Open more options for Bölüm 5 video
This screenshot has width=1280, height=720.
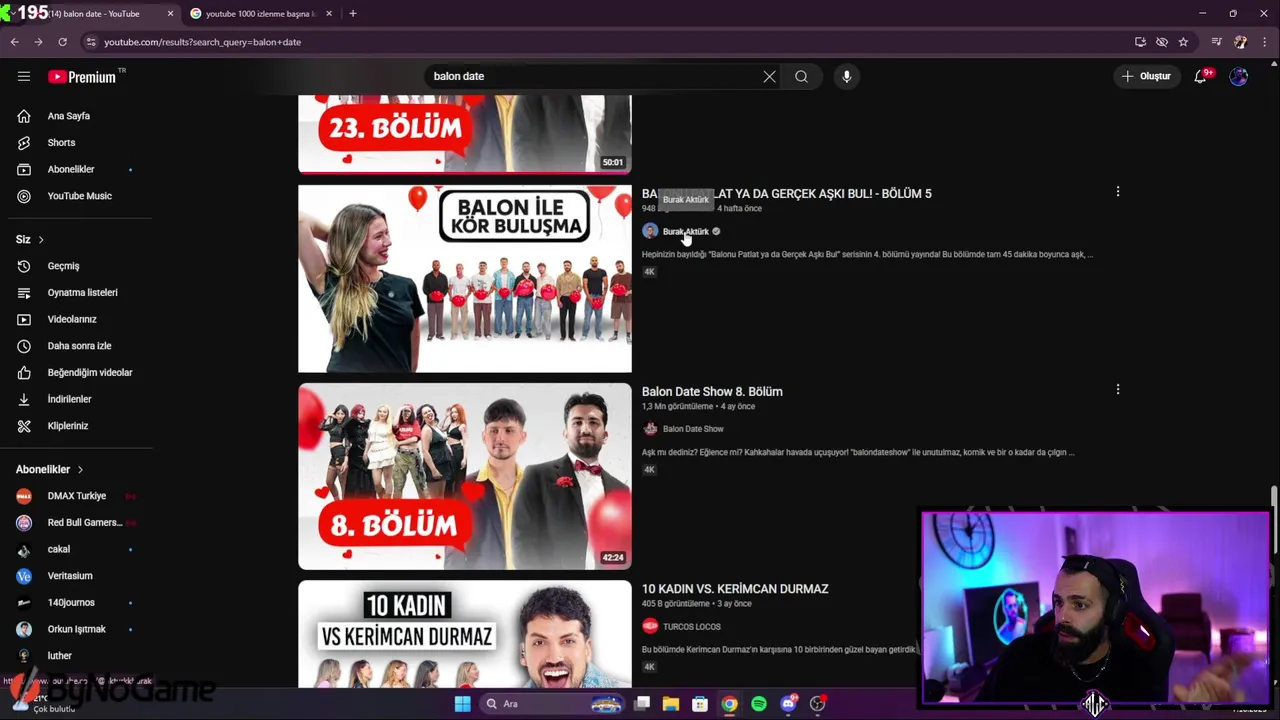[1118, 191]
